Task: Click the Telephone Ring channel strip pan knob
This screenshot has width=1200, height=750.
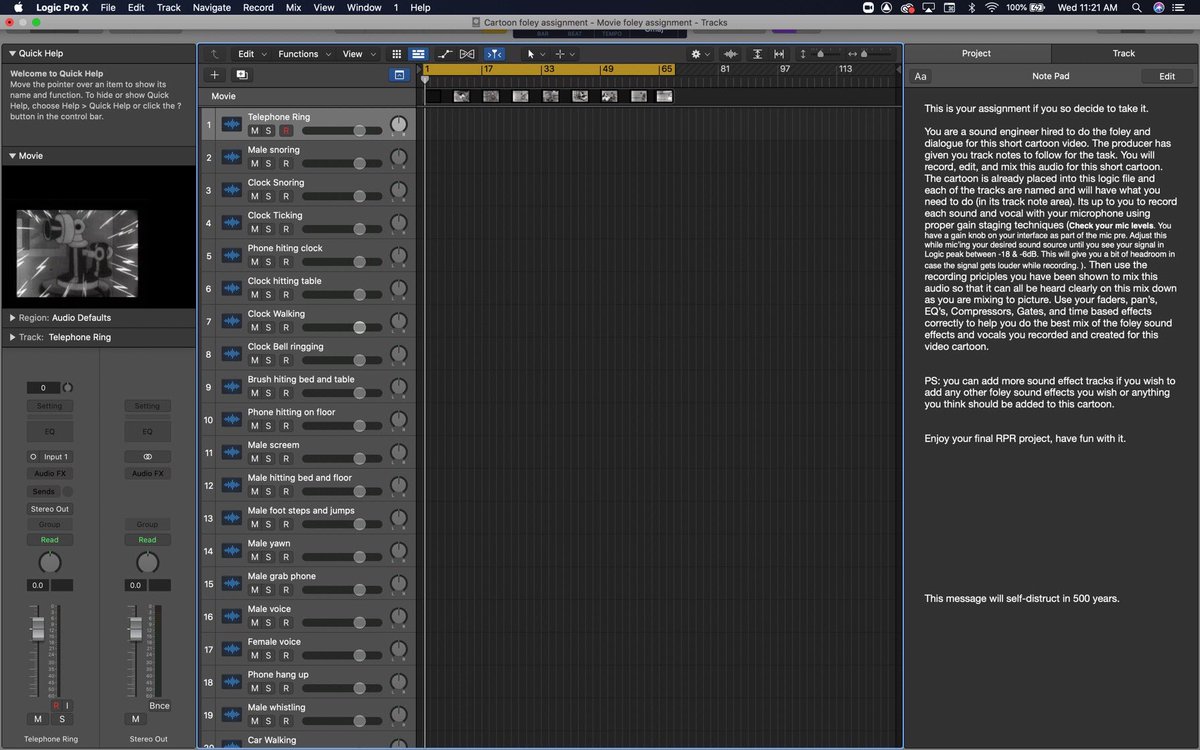Action: [x=49, y=562]
